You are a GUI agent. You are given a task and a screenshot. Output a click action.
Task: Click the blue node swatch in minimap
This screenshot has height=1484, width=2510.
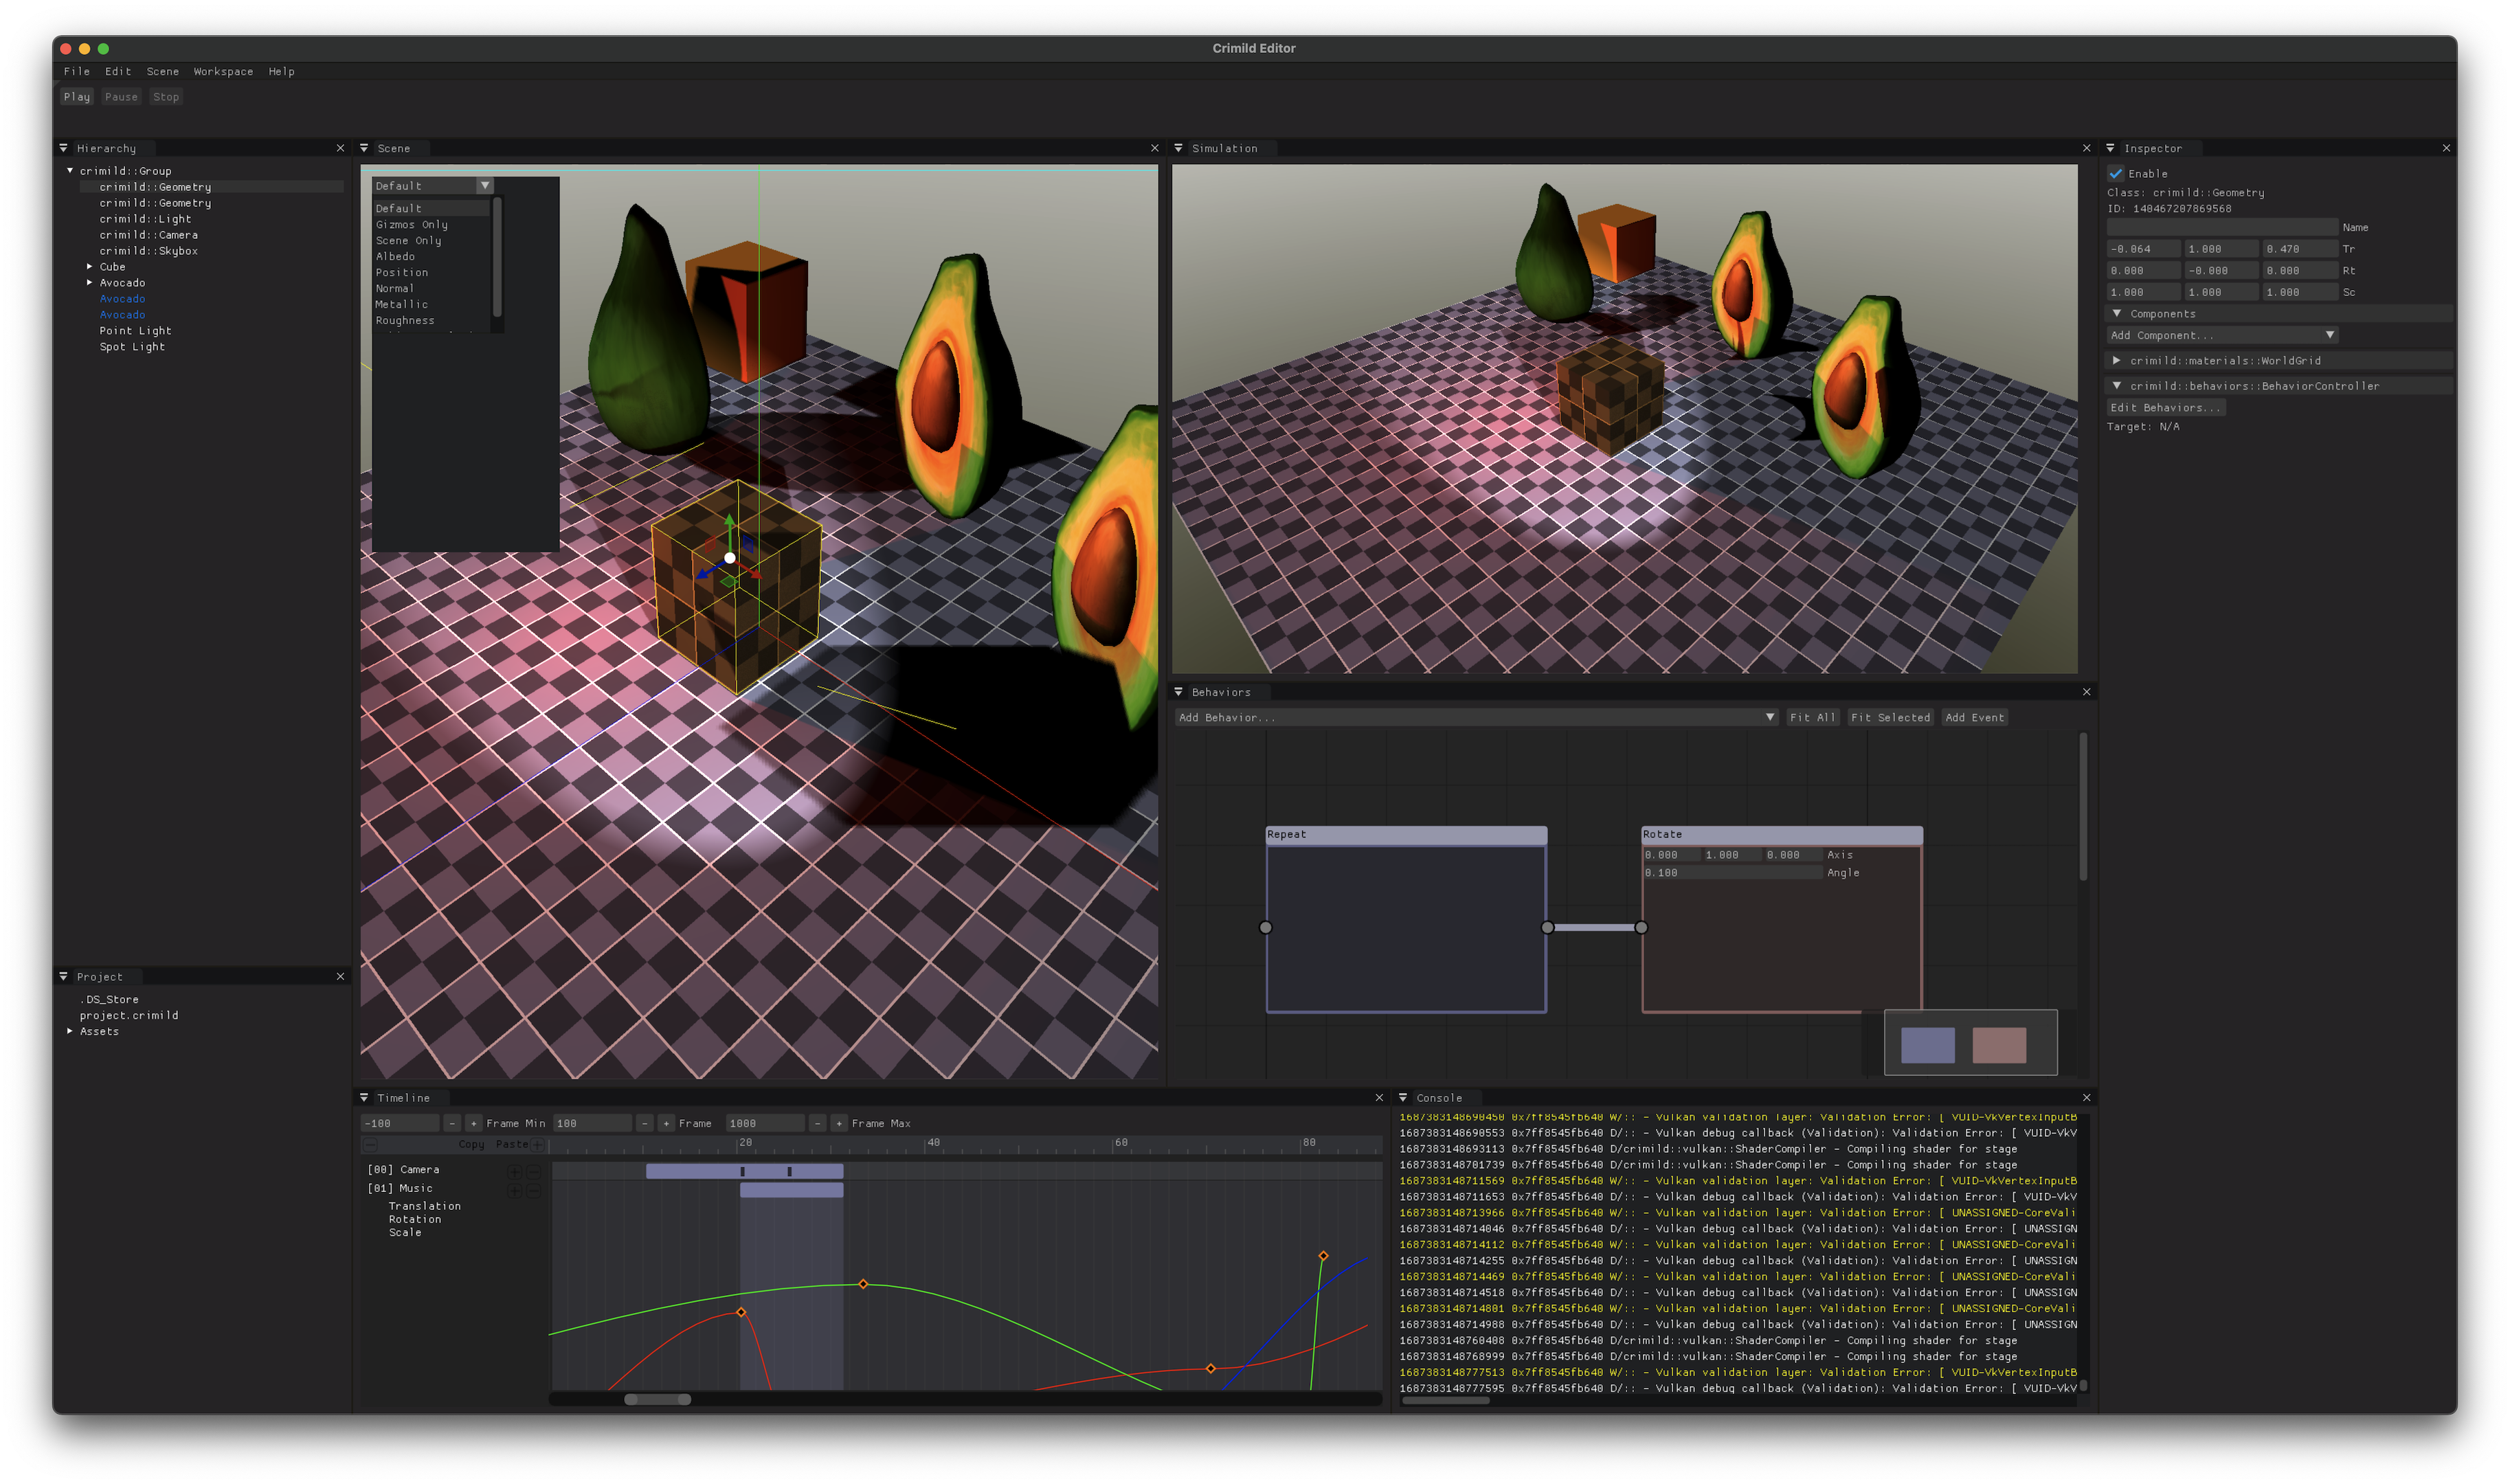pyautogui.click(x=1927, y=1046)
